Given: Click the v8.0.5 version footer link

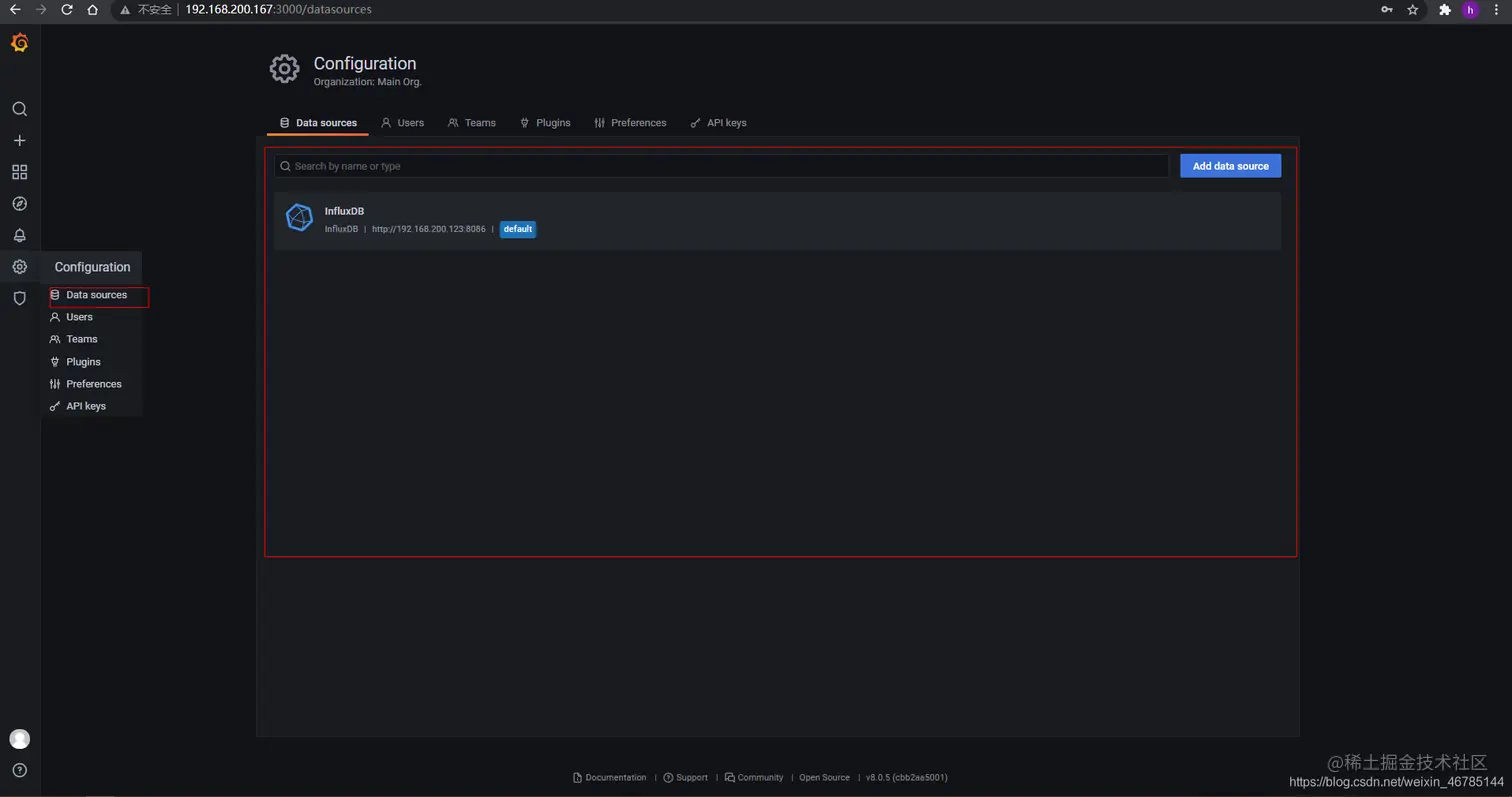Looking at the screenshot, I should 906,778.
